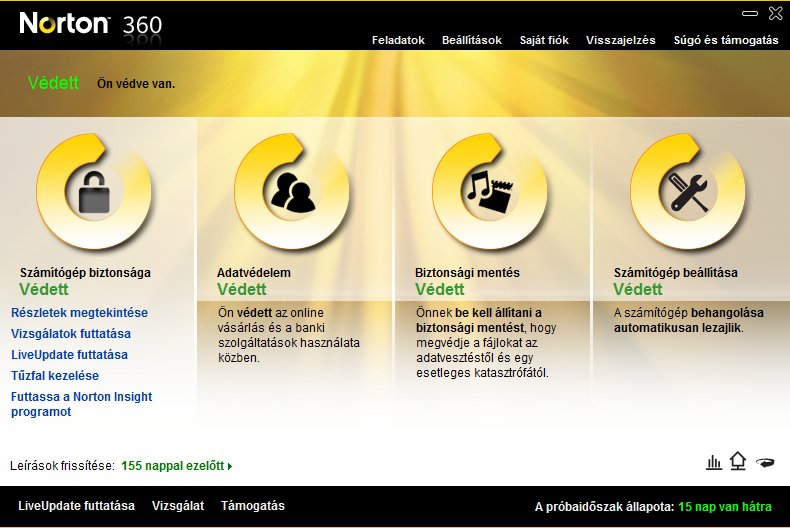Image resolution: width=790 pixels, height=528 pixels.
Task: Open the Visszajelzés menu item
Action: 620,40
